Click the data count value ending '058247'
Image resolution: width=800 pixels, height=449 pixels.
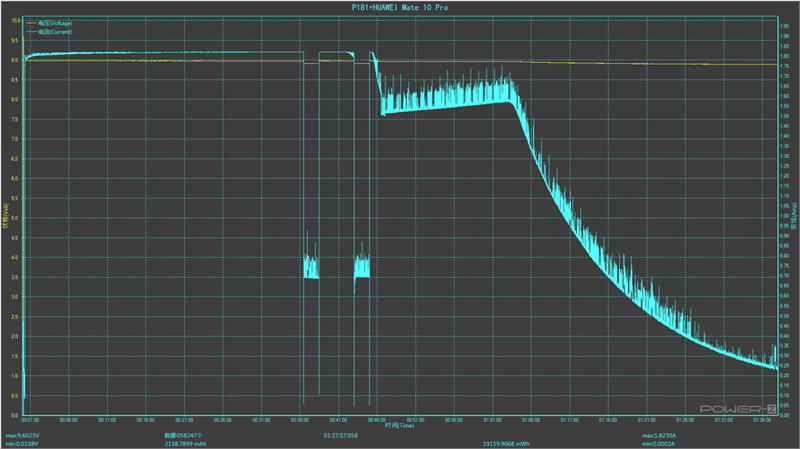[184, 436]
